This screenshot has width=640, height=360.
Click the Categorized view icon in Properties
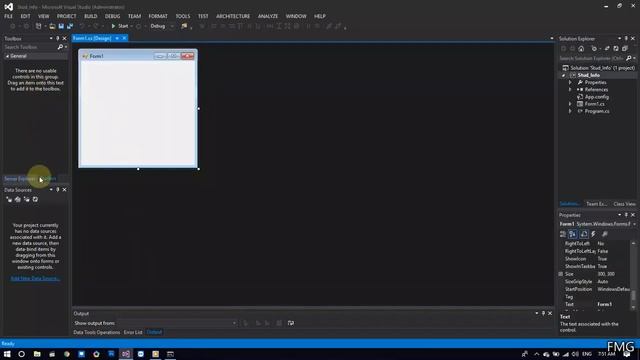pyautogui.click(x=563, y=234)
